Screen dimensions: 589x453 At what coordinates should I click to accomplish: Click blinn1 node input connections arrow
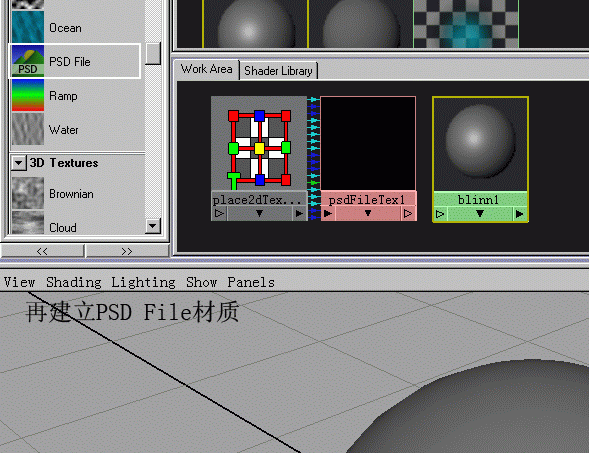click(x=440, y=214)
